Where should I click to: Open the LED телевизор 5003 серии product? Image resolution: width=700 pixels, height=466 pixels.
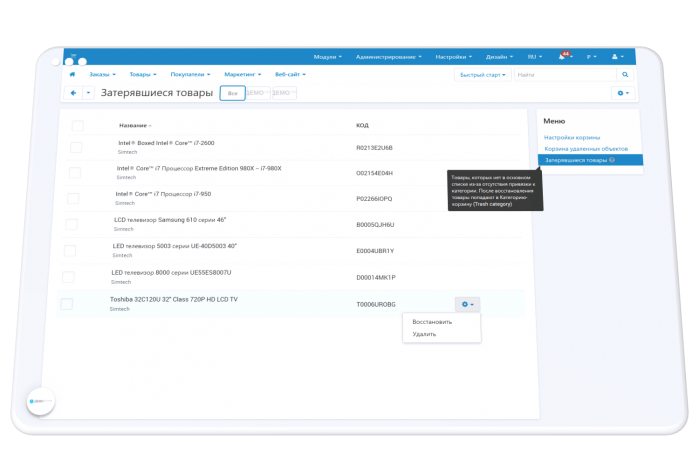tap(175, 246)
